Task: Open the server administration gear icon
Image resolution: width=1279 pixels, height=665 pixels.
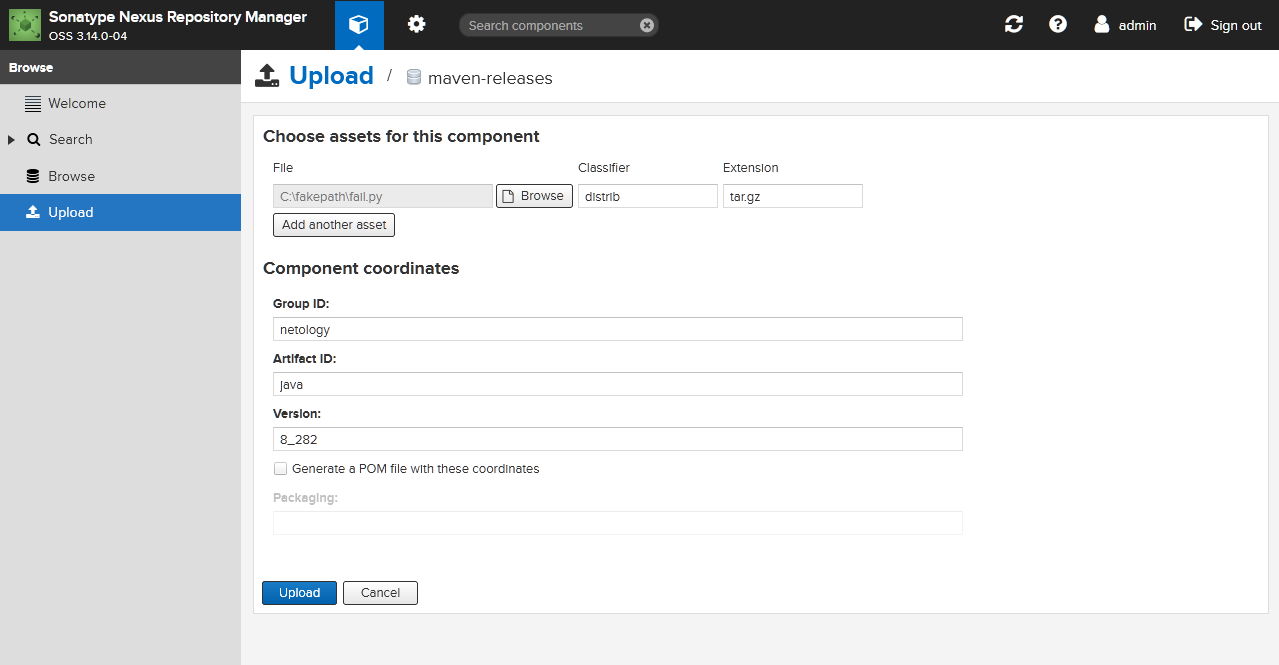Action: pyautogui.click(x=417, y=25)
